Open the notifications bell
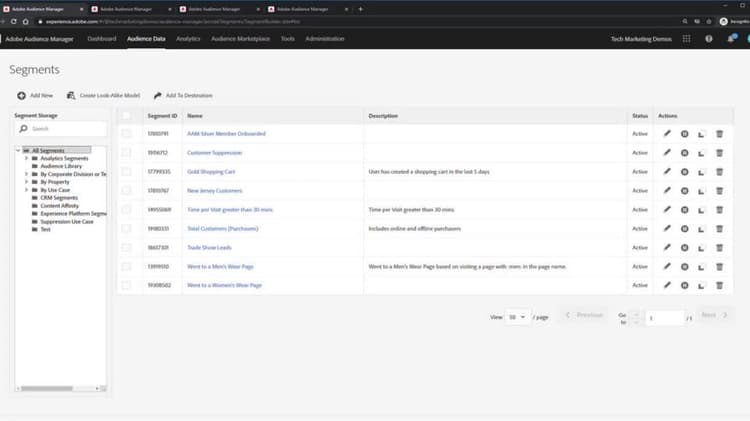The image size is (750, 421). point(731,38)
